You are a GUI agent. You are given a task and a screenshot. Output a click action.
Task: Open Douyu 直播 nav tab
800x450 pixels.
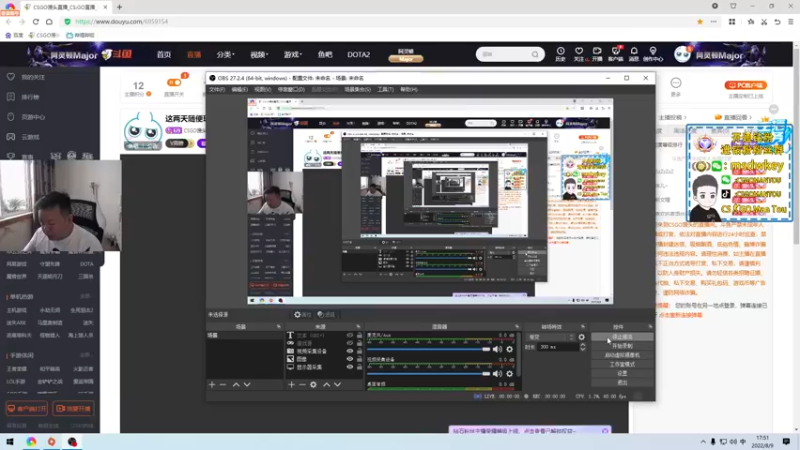pos(194,55)
